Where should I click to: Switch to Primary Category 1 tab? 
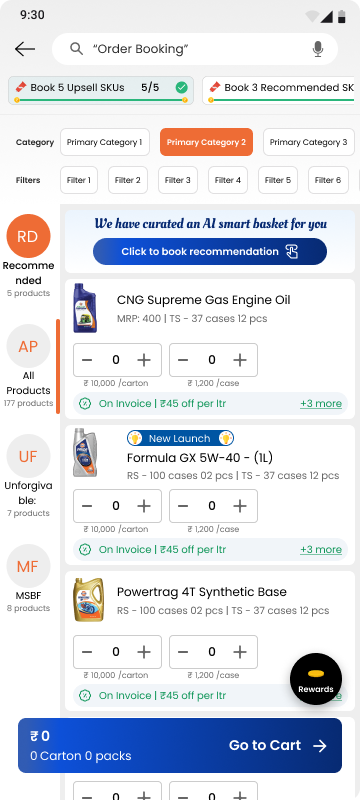coord(105,142)
